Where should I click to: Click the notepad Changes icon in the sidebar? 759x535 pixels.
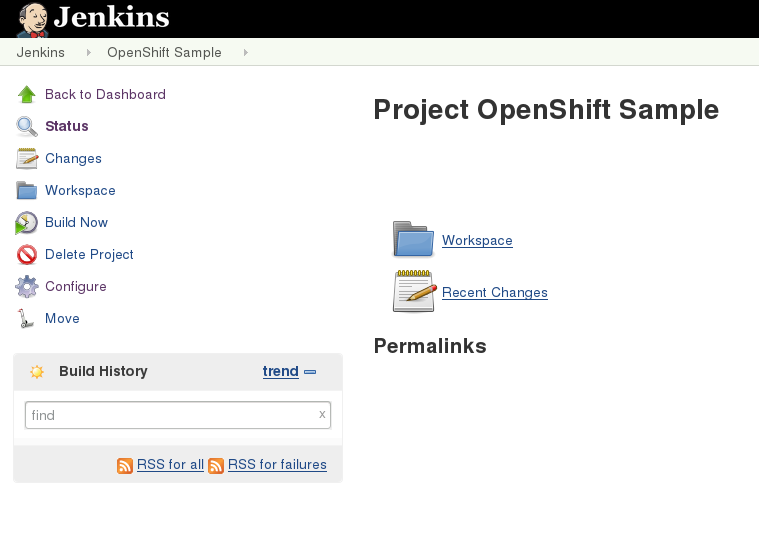pos(27,158)
